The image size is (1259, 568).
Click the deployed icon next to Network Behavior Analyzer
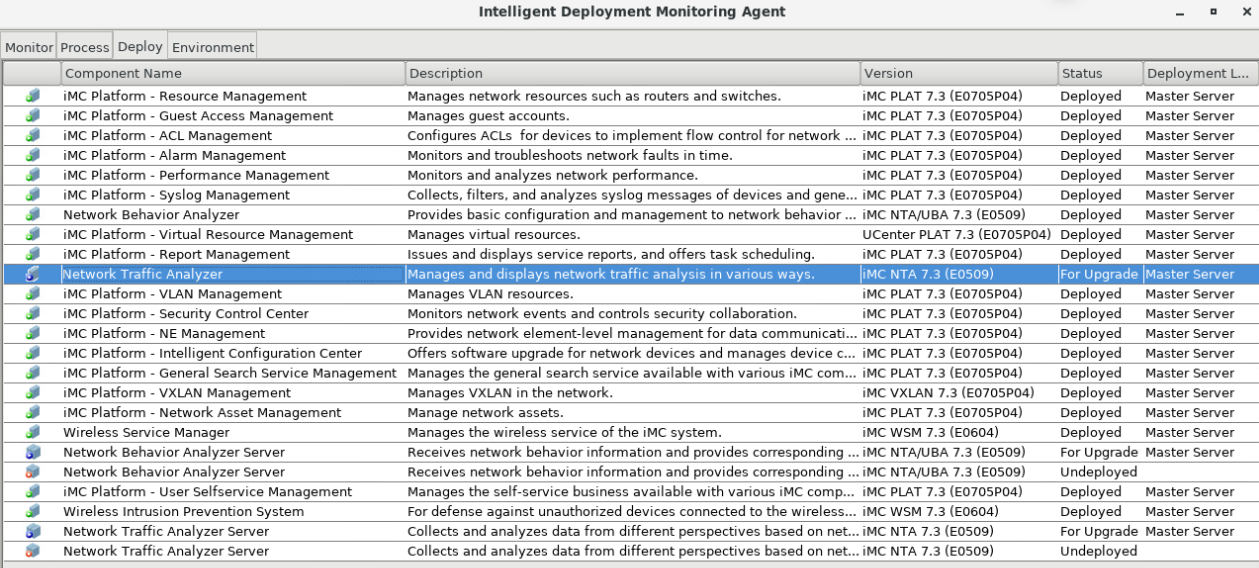click(33, 215)
